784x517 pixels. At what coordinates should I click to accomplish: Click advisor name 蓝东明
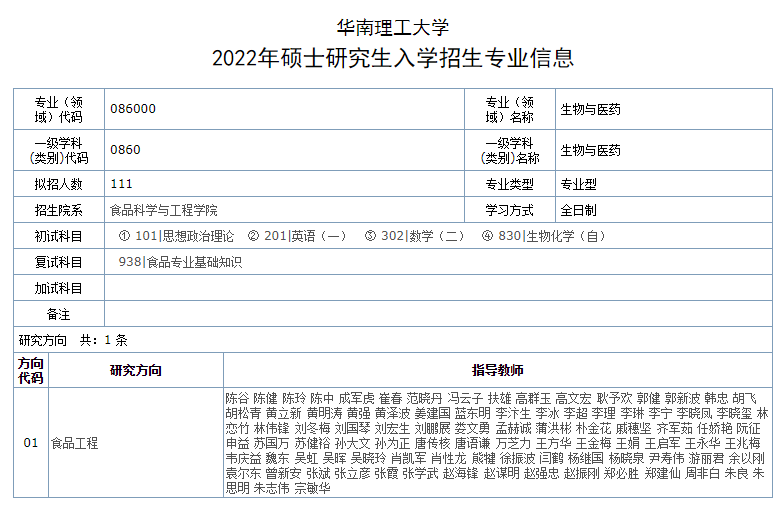click(x=472, y=413)
